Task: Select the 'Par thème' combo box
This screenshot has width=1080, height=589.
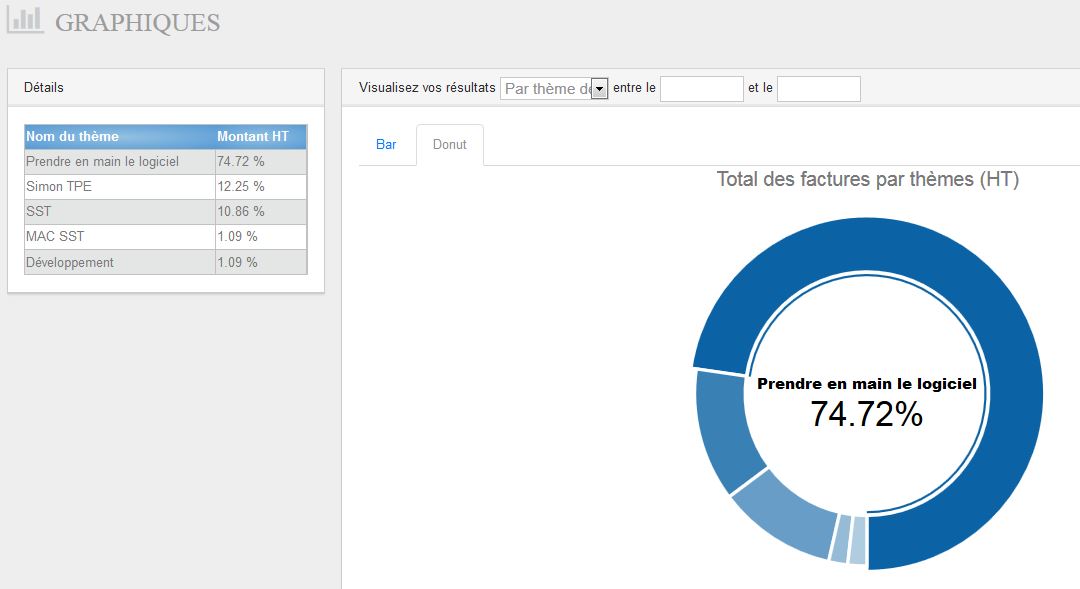Action: click(554, 89)
